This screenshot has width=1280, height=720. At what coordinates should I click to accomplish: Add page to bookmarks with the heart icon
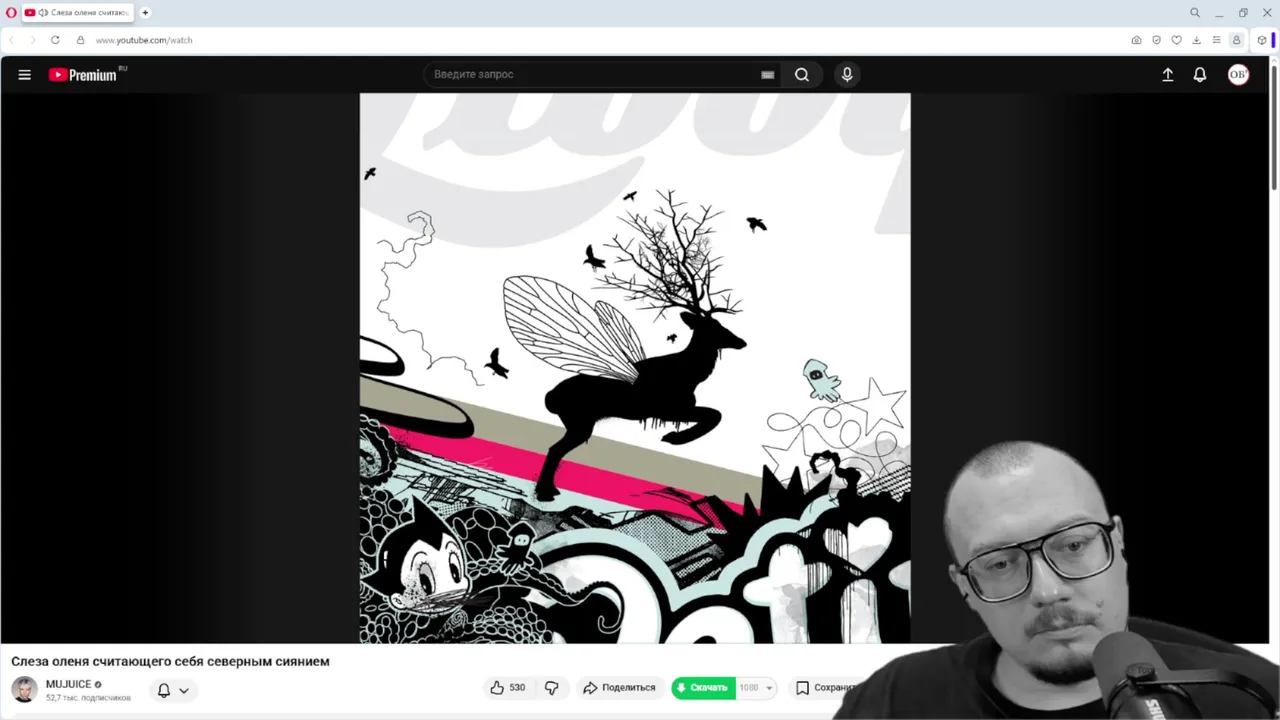(1176, 40)
